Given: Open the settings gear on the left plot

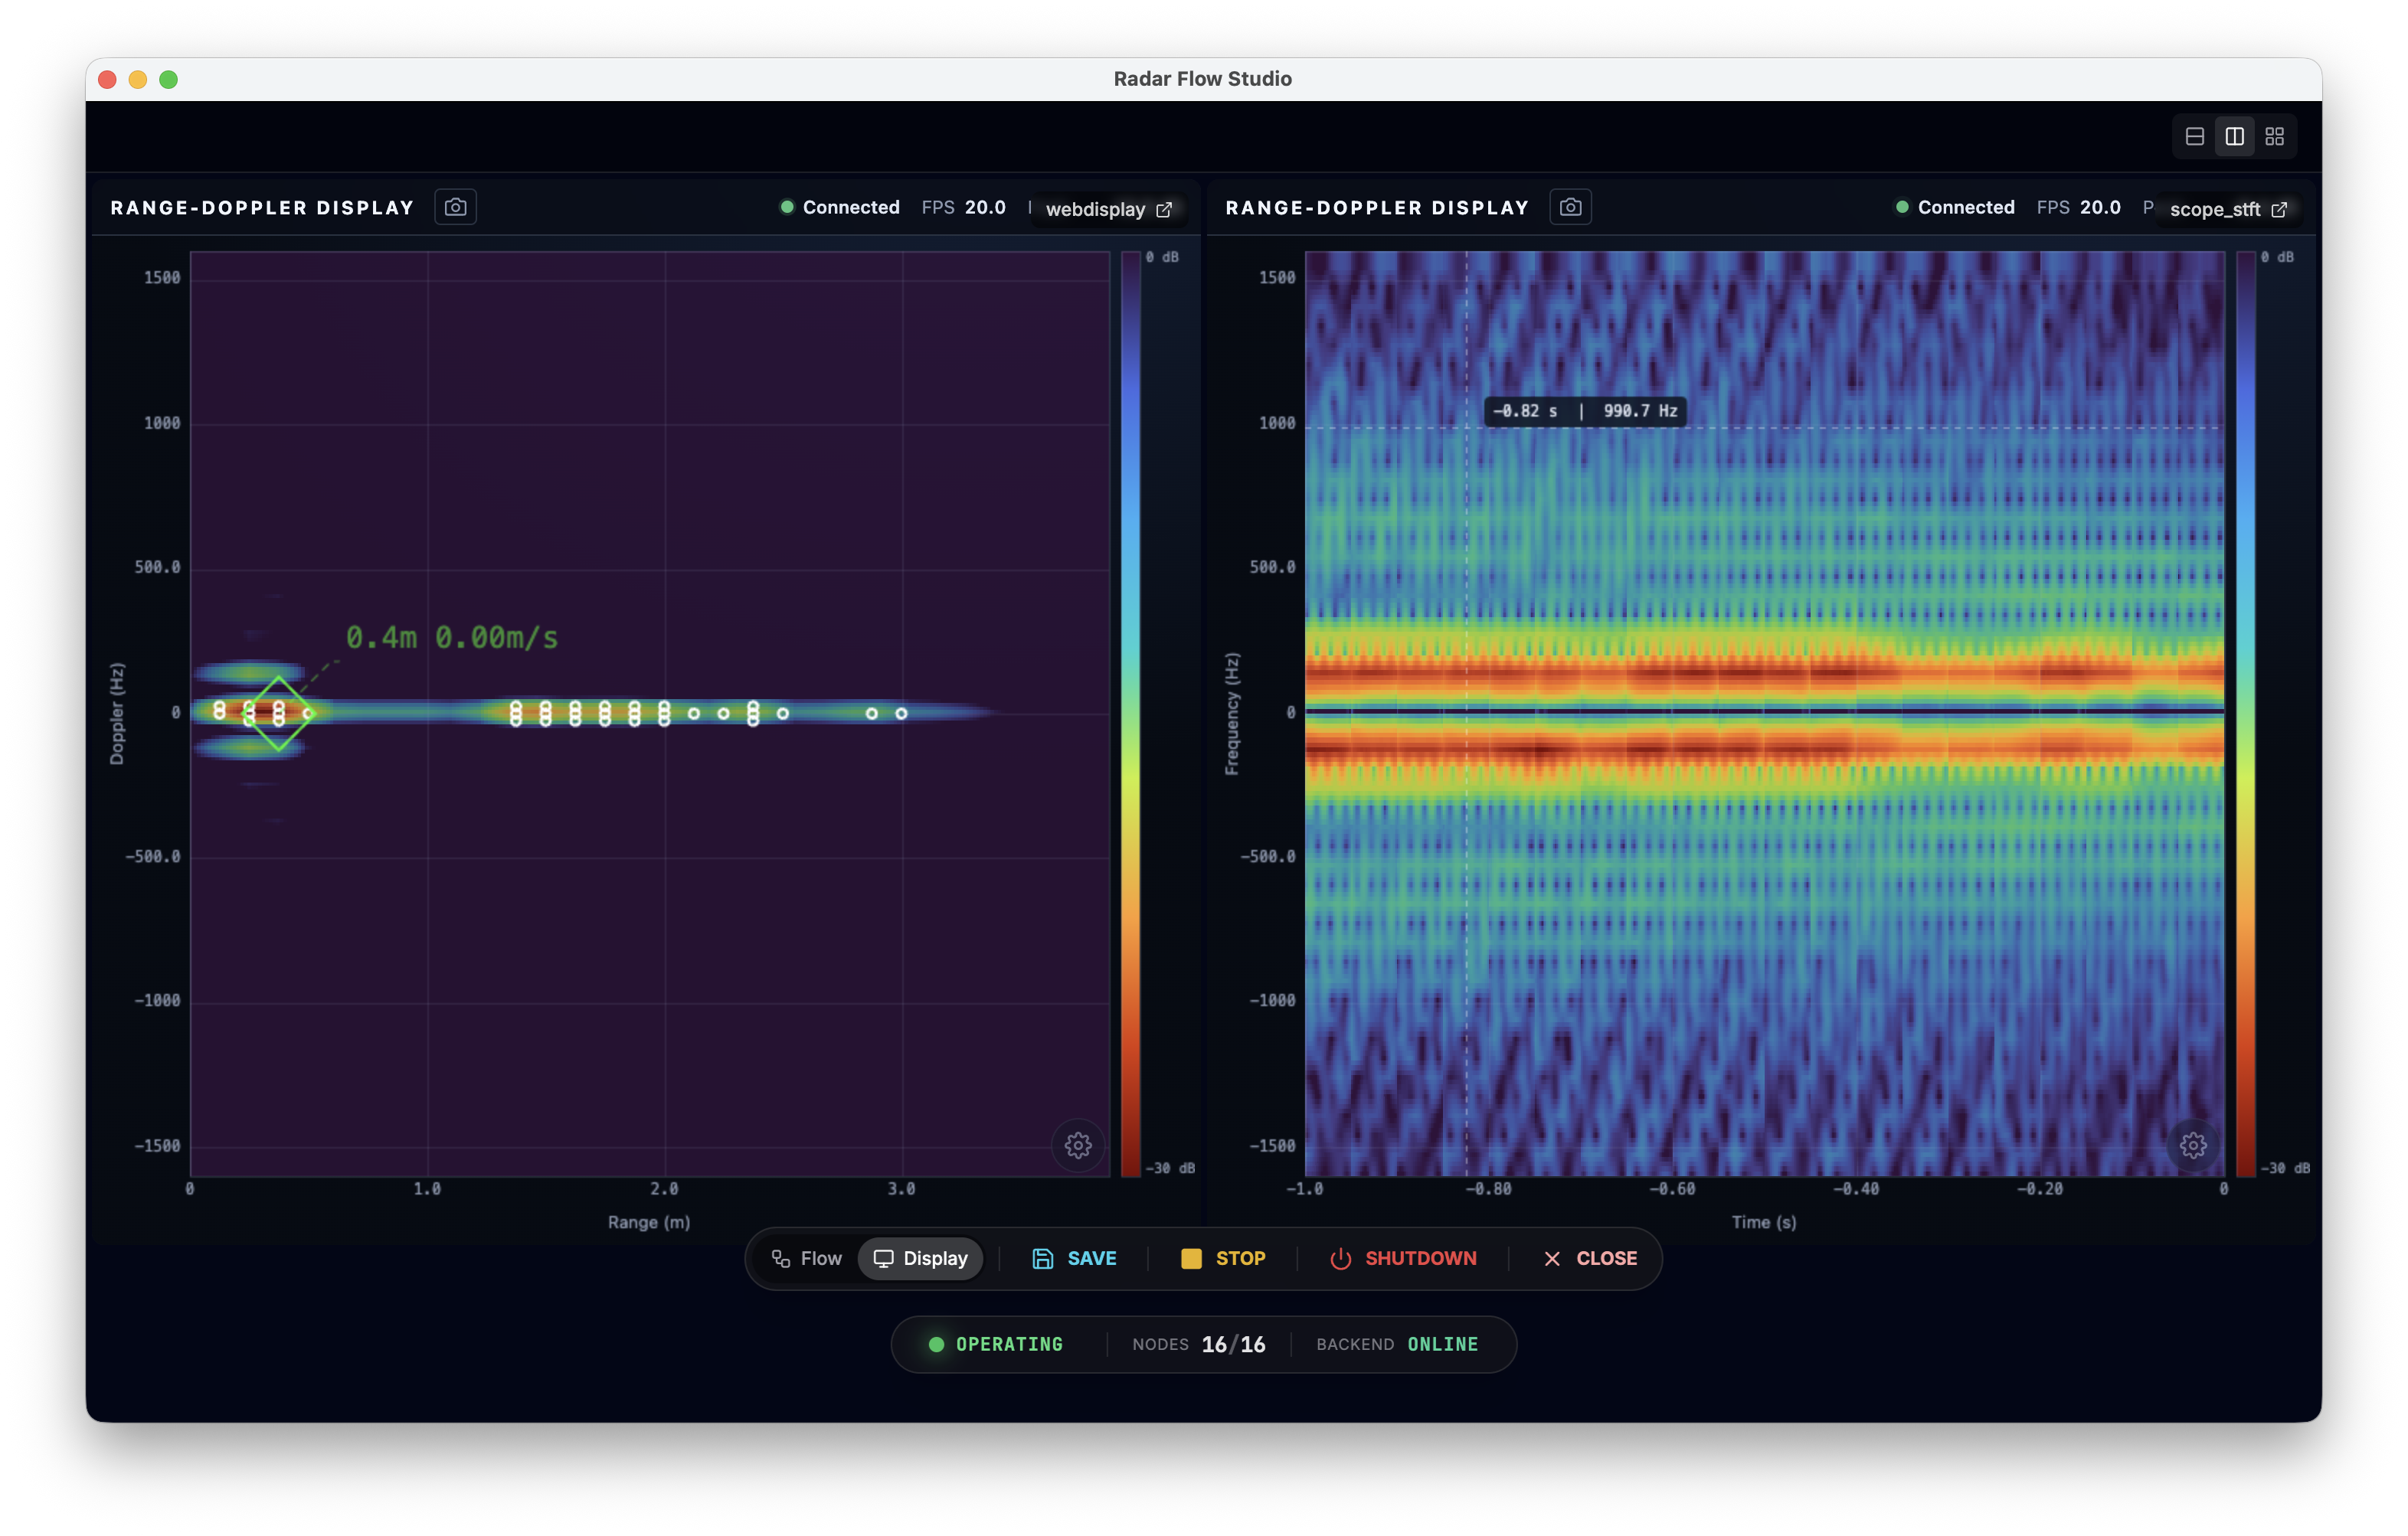Looking at the screenshot, I should [1078, 1146].
